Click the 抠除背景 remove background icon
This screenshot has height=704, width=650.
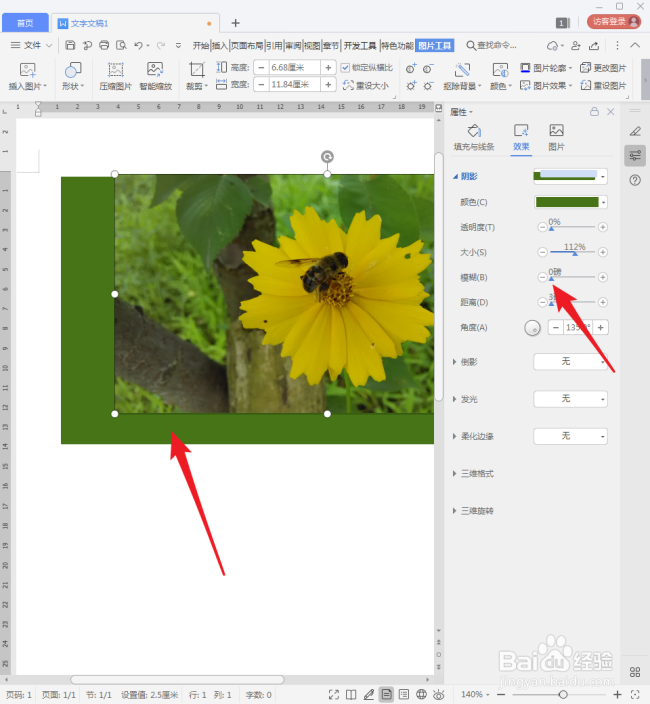point(462,76)
